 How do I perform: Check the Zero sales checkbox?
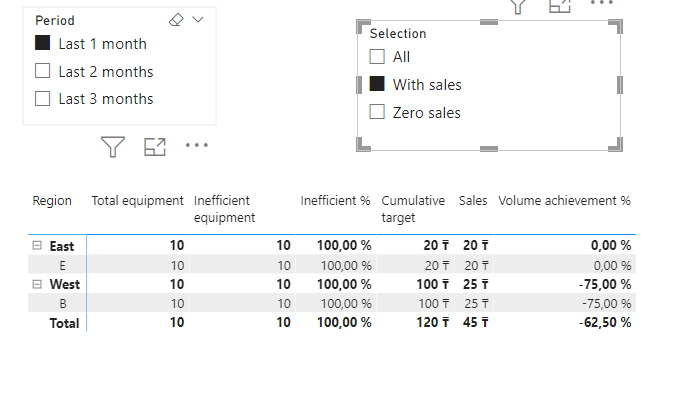(377, 112)
